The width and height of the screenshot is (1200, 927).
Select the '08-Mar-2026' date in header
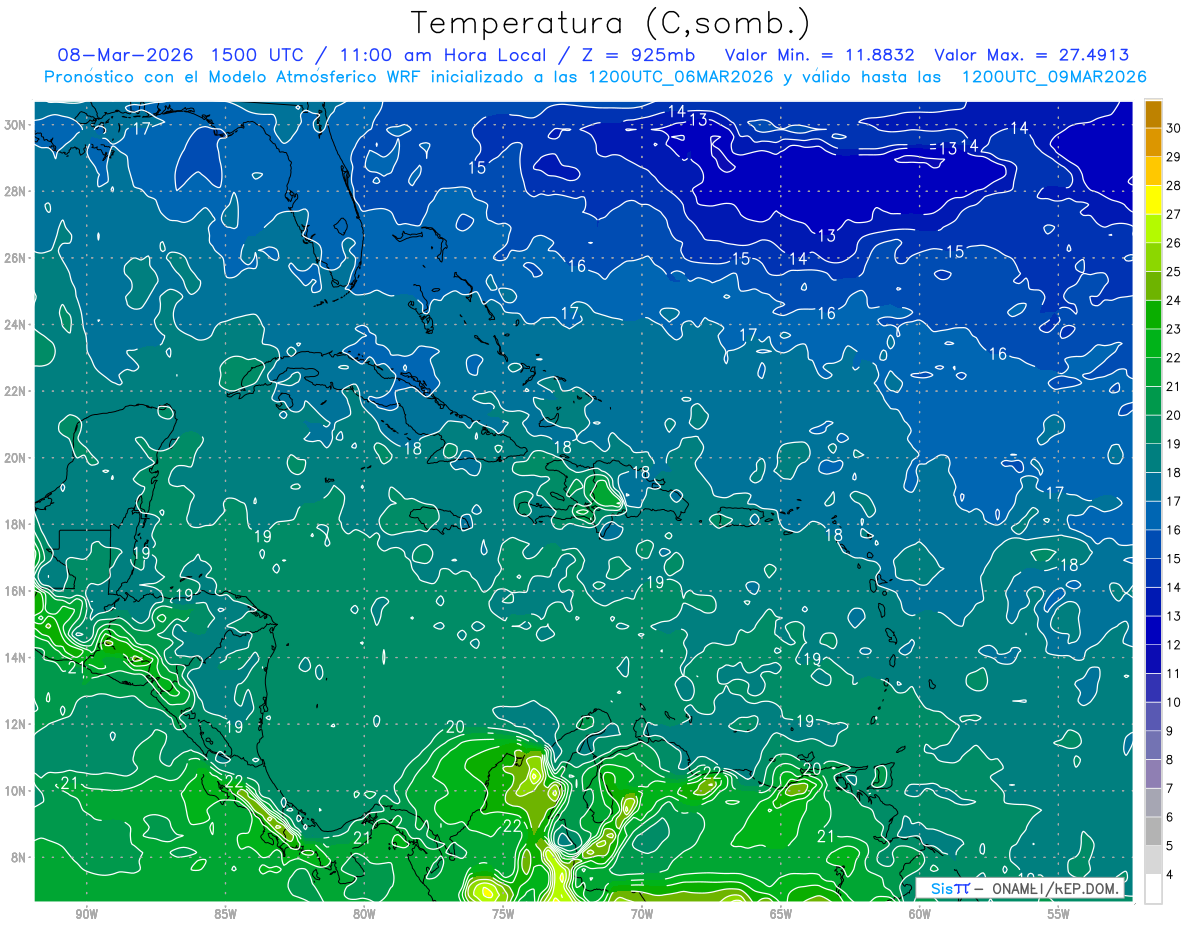[125, 55]
